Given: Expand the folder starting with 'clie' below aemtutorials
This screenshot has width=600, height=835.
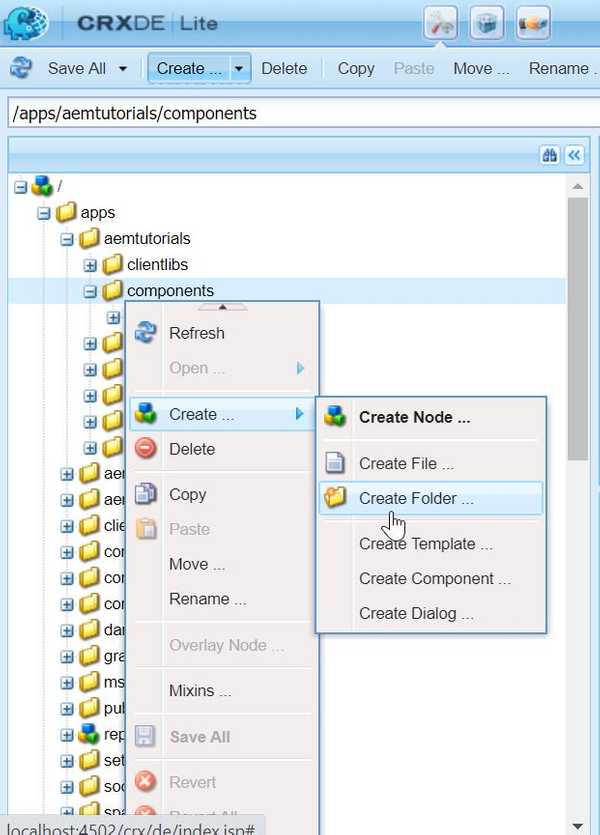Looking at the screenshot, I should pyautogui.click(x=67, y=527).
